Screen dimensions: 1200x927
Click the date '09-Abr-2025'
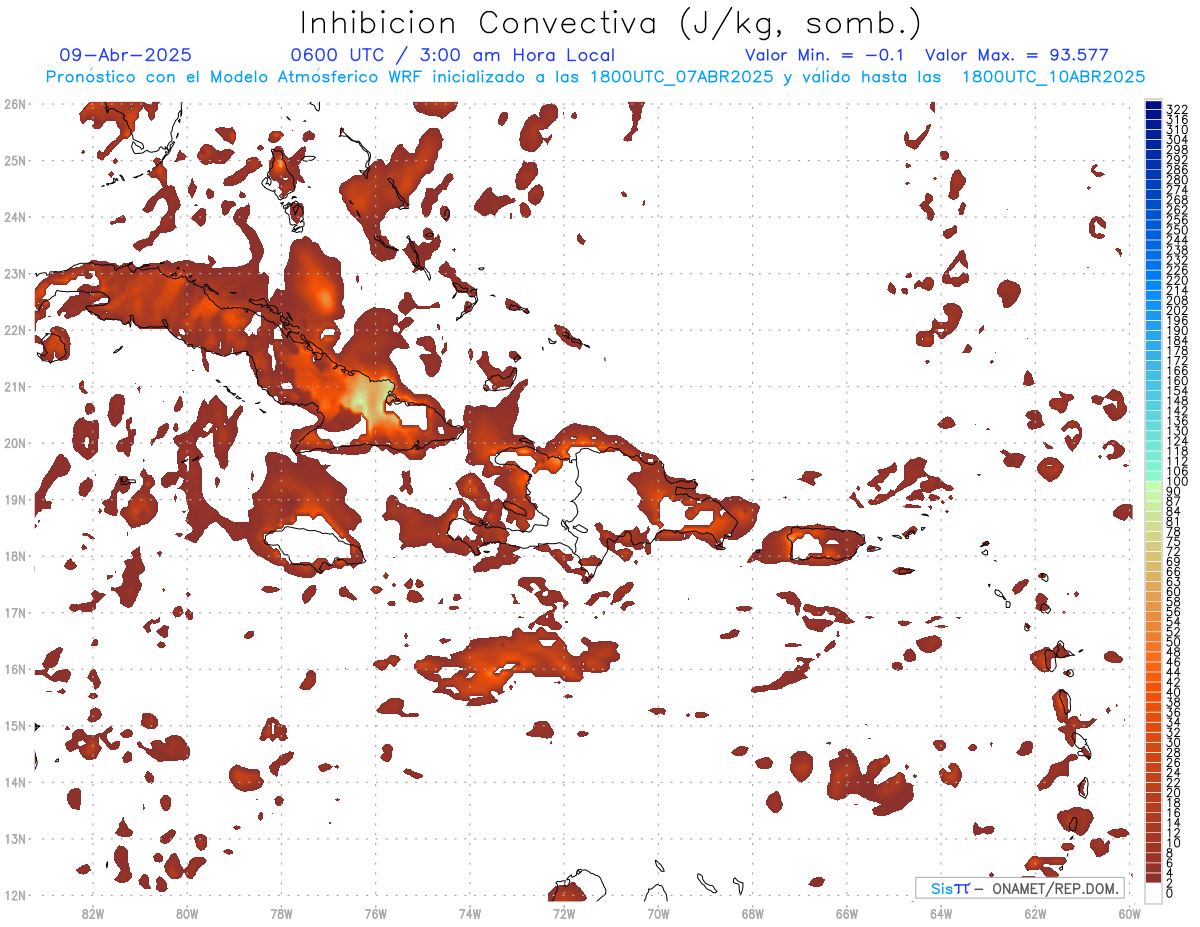pyautogui.click(x=126, y=56)
